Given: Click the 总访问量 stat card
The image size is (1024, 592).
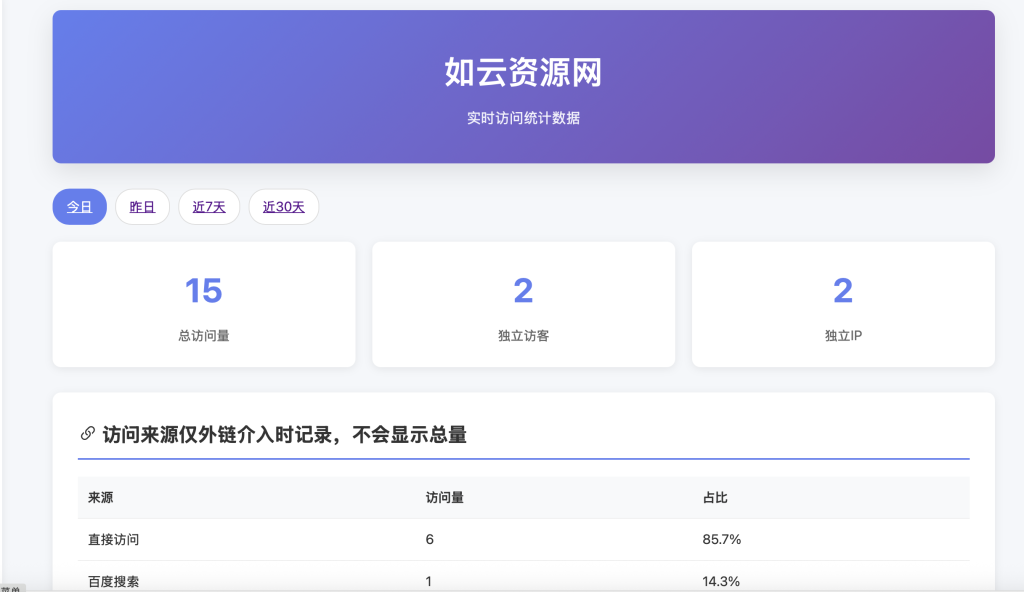Looking at the screenshot, I should tap(203, 304).
